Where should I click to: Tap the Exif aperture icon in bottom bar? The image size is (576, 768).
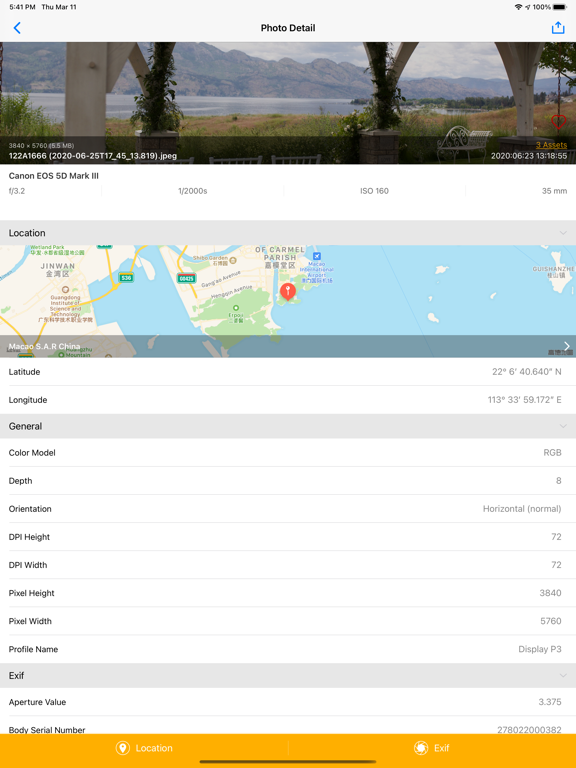[x=421, y=748]
